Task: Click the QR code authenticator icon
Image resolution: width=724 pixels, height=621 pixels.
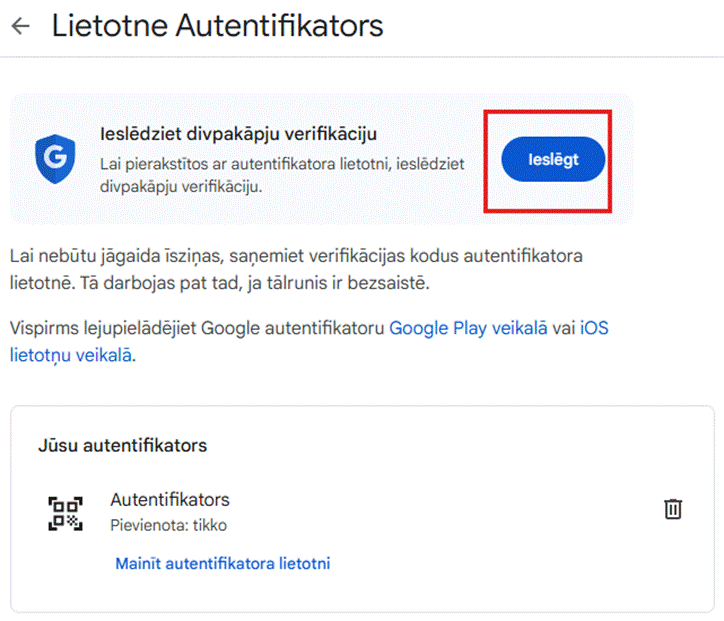Action: pyautogui.click(x=66, y=513)
